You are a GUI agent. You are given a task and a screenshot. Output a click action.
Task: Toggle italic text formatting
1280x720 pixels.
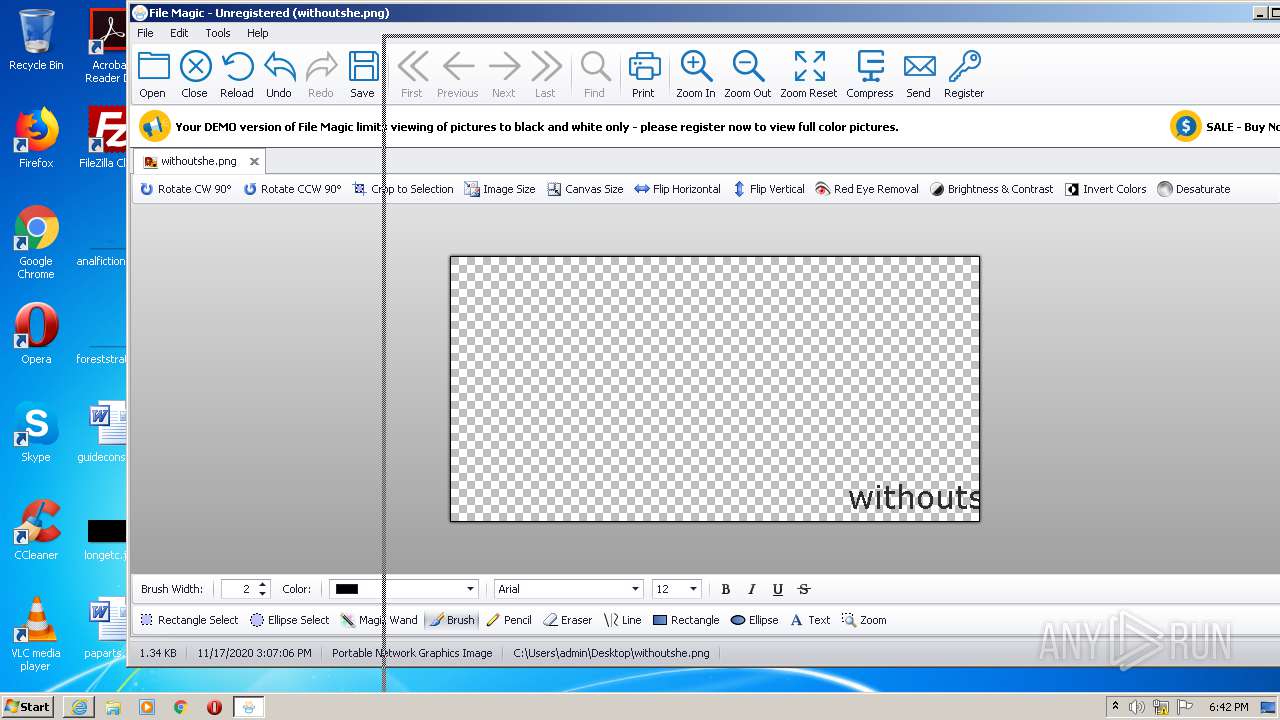click(x=752, y=589)
